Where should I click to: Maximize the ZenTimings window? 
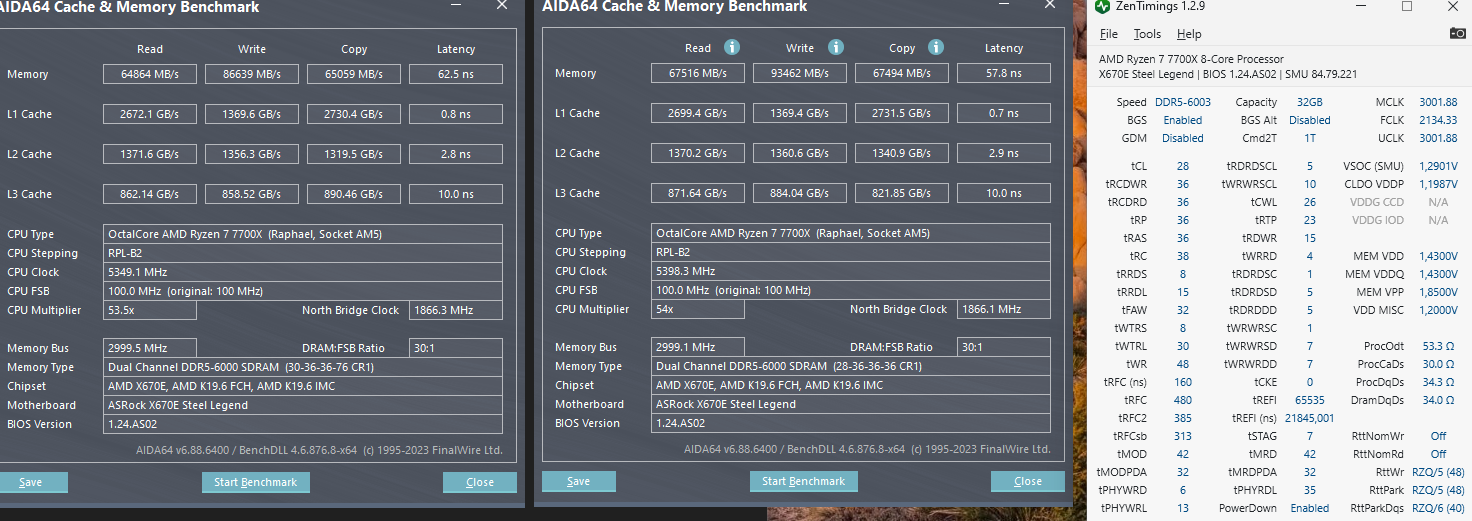coord(1407,7)
